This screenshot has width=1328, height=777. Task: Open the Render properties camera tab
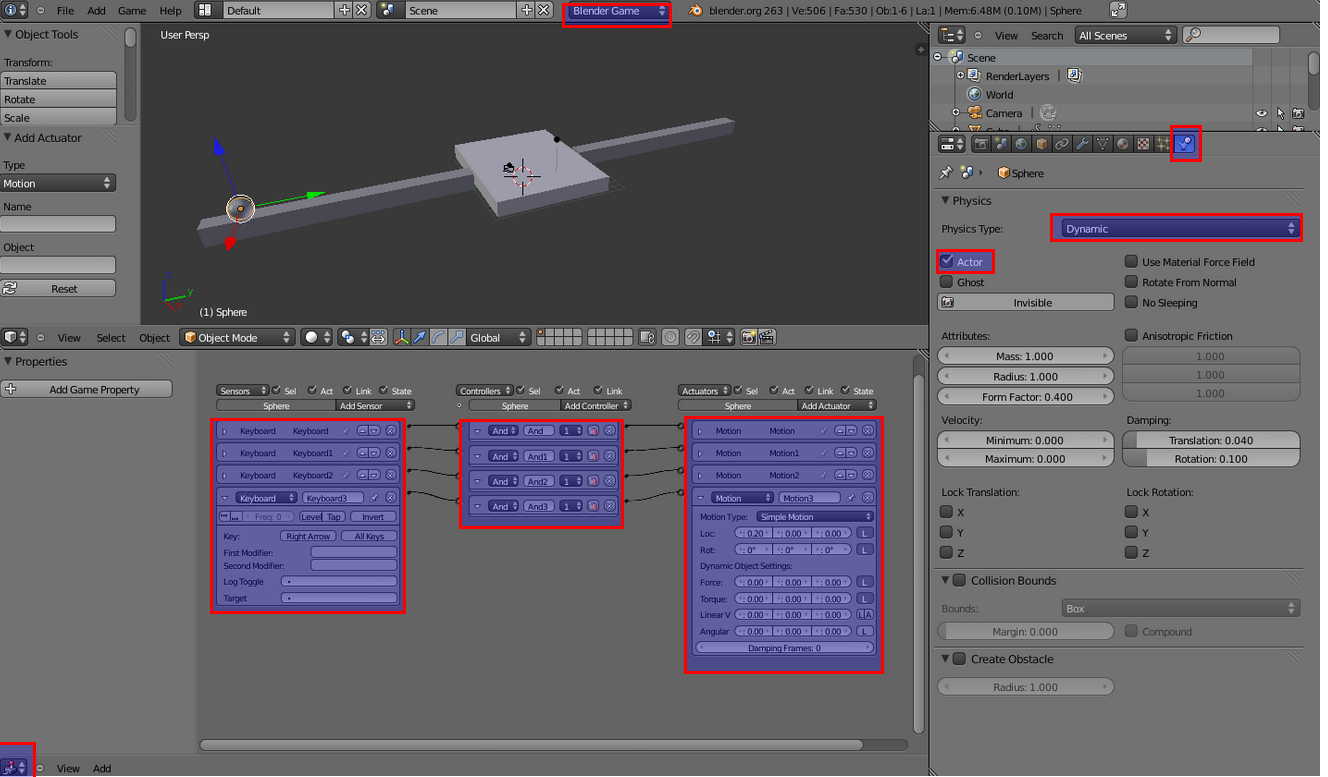981,144
